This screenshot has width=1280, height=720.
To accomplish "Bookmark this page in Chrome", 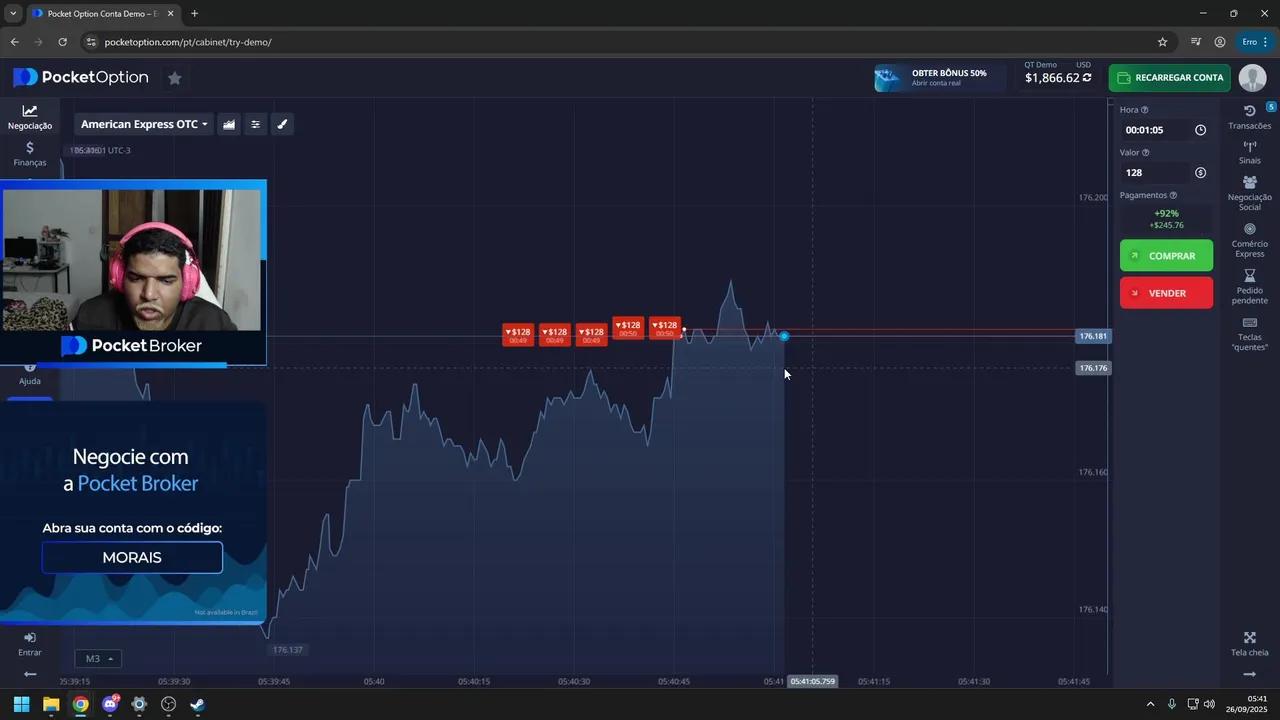I will [1162, 42].
